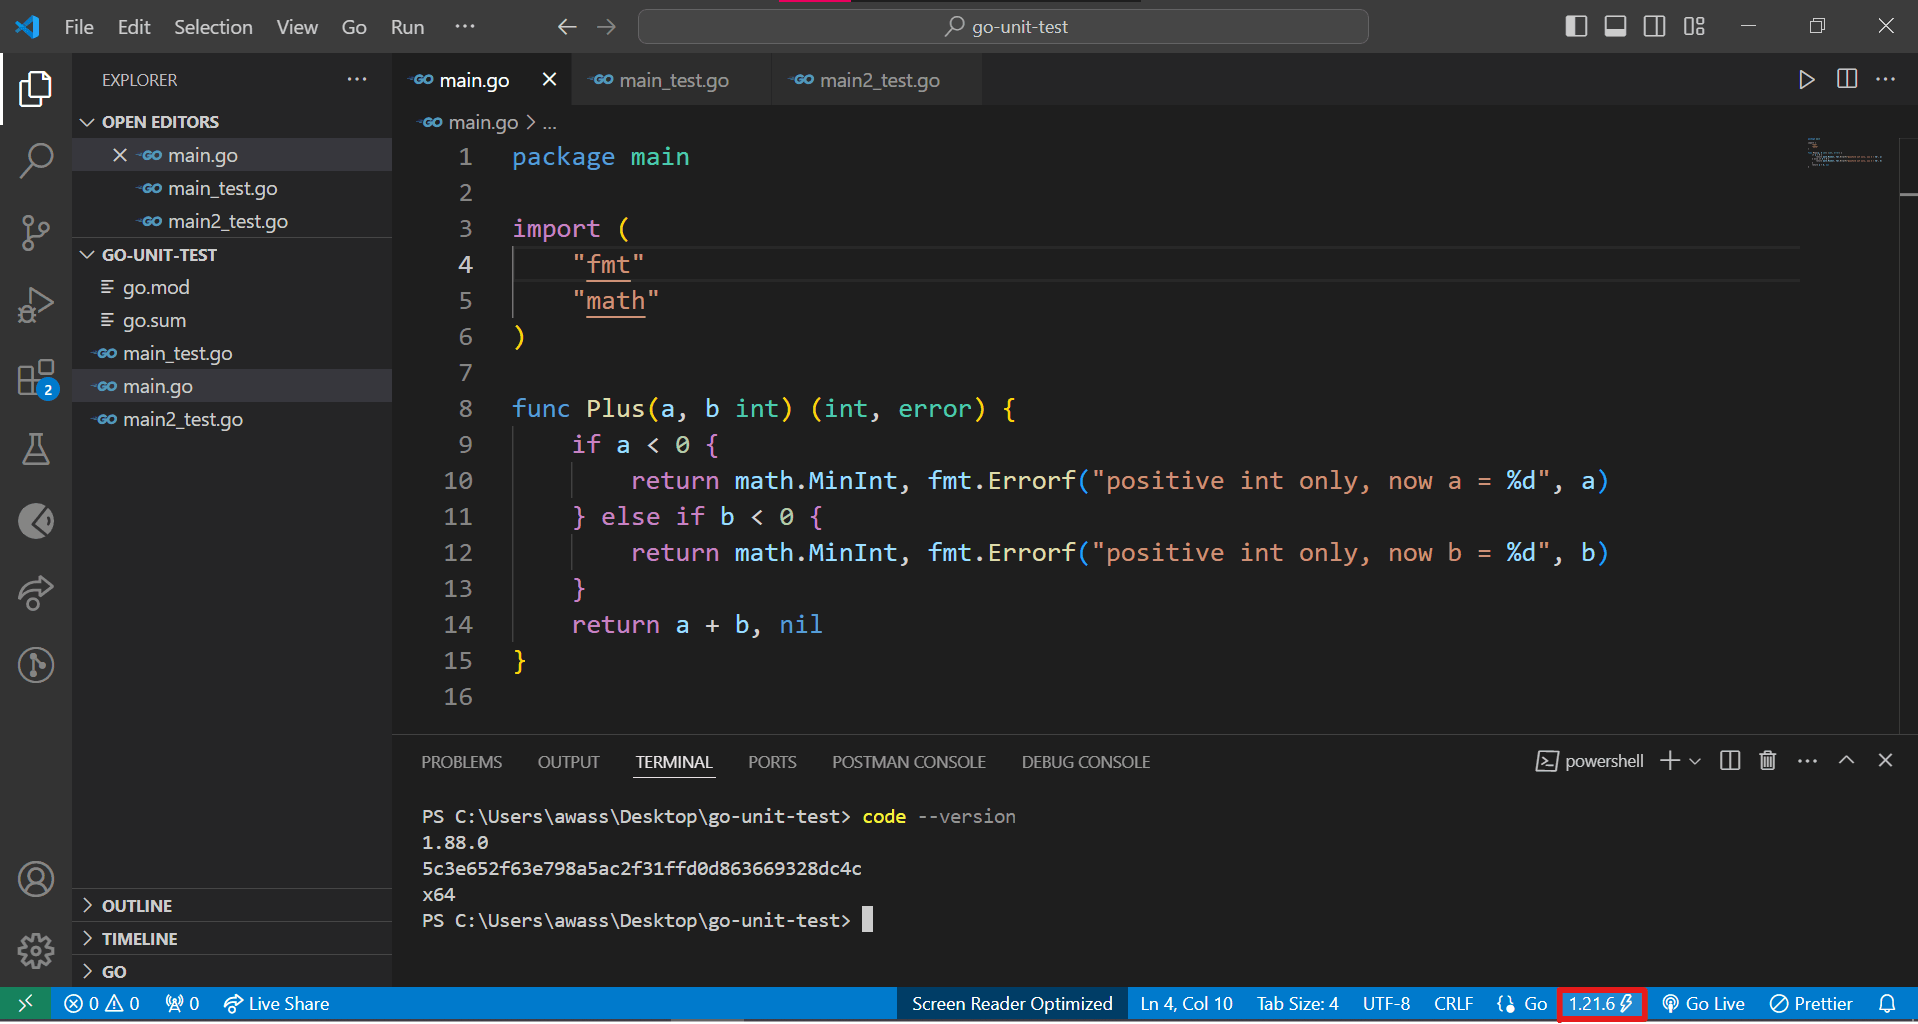This screenshot has width=1918, height=1024.
Task: Expand the OUTLINE section
Action: (x=232, y=906)
